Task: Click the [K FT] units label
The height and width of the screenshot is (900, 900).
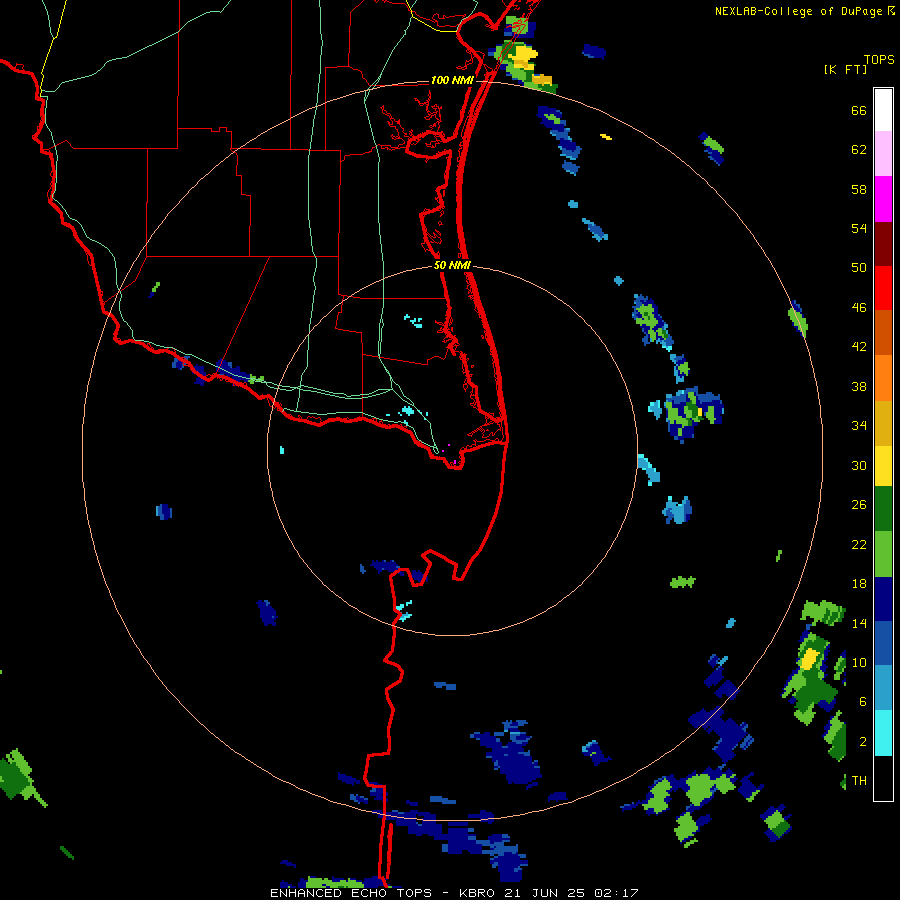Action: click(845, 69)
